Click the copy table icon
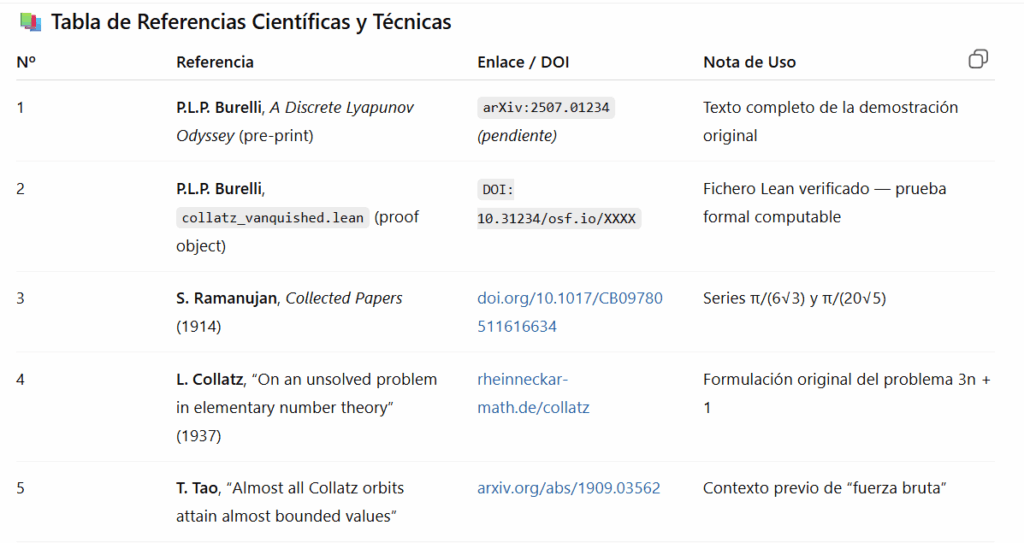 pyautogui.click(x=978, y=59)
